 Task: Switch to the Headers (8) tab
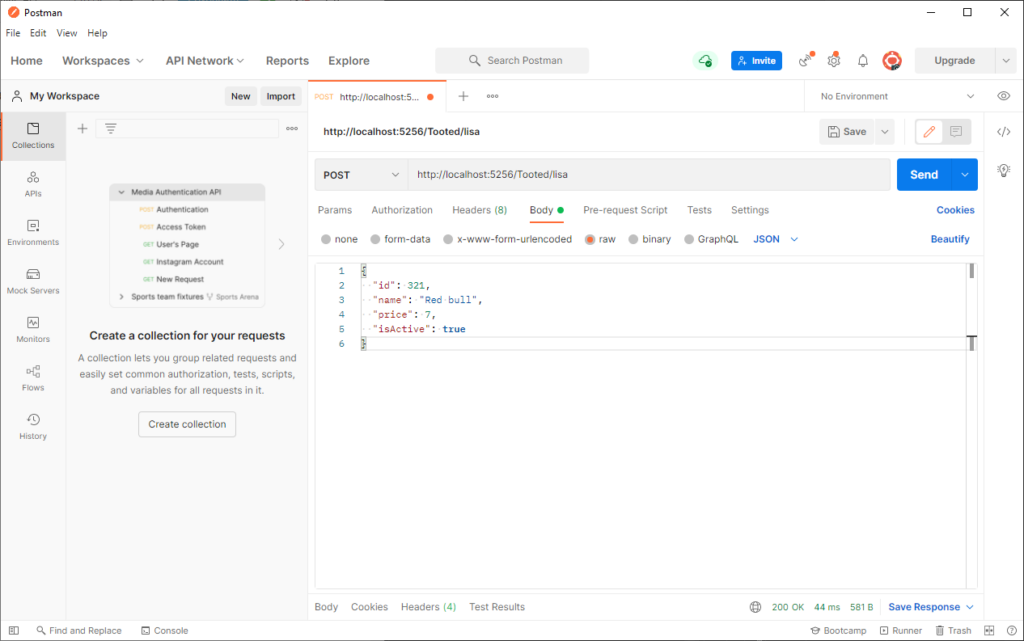(x=479, y=210)
